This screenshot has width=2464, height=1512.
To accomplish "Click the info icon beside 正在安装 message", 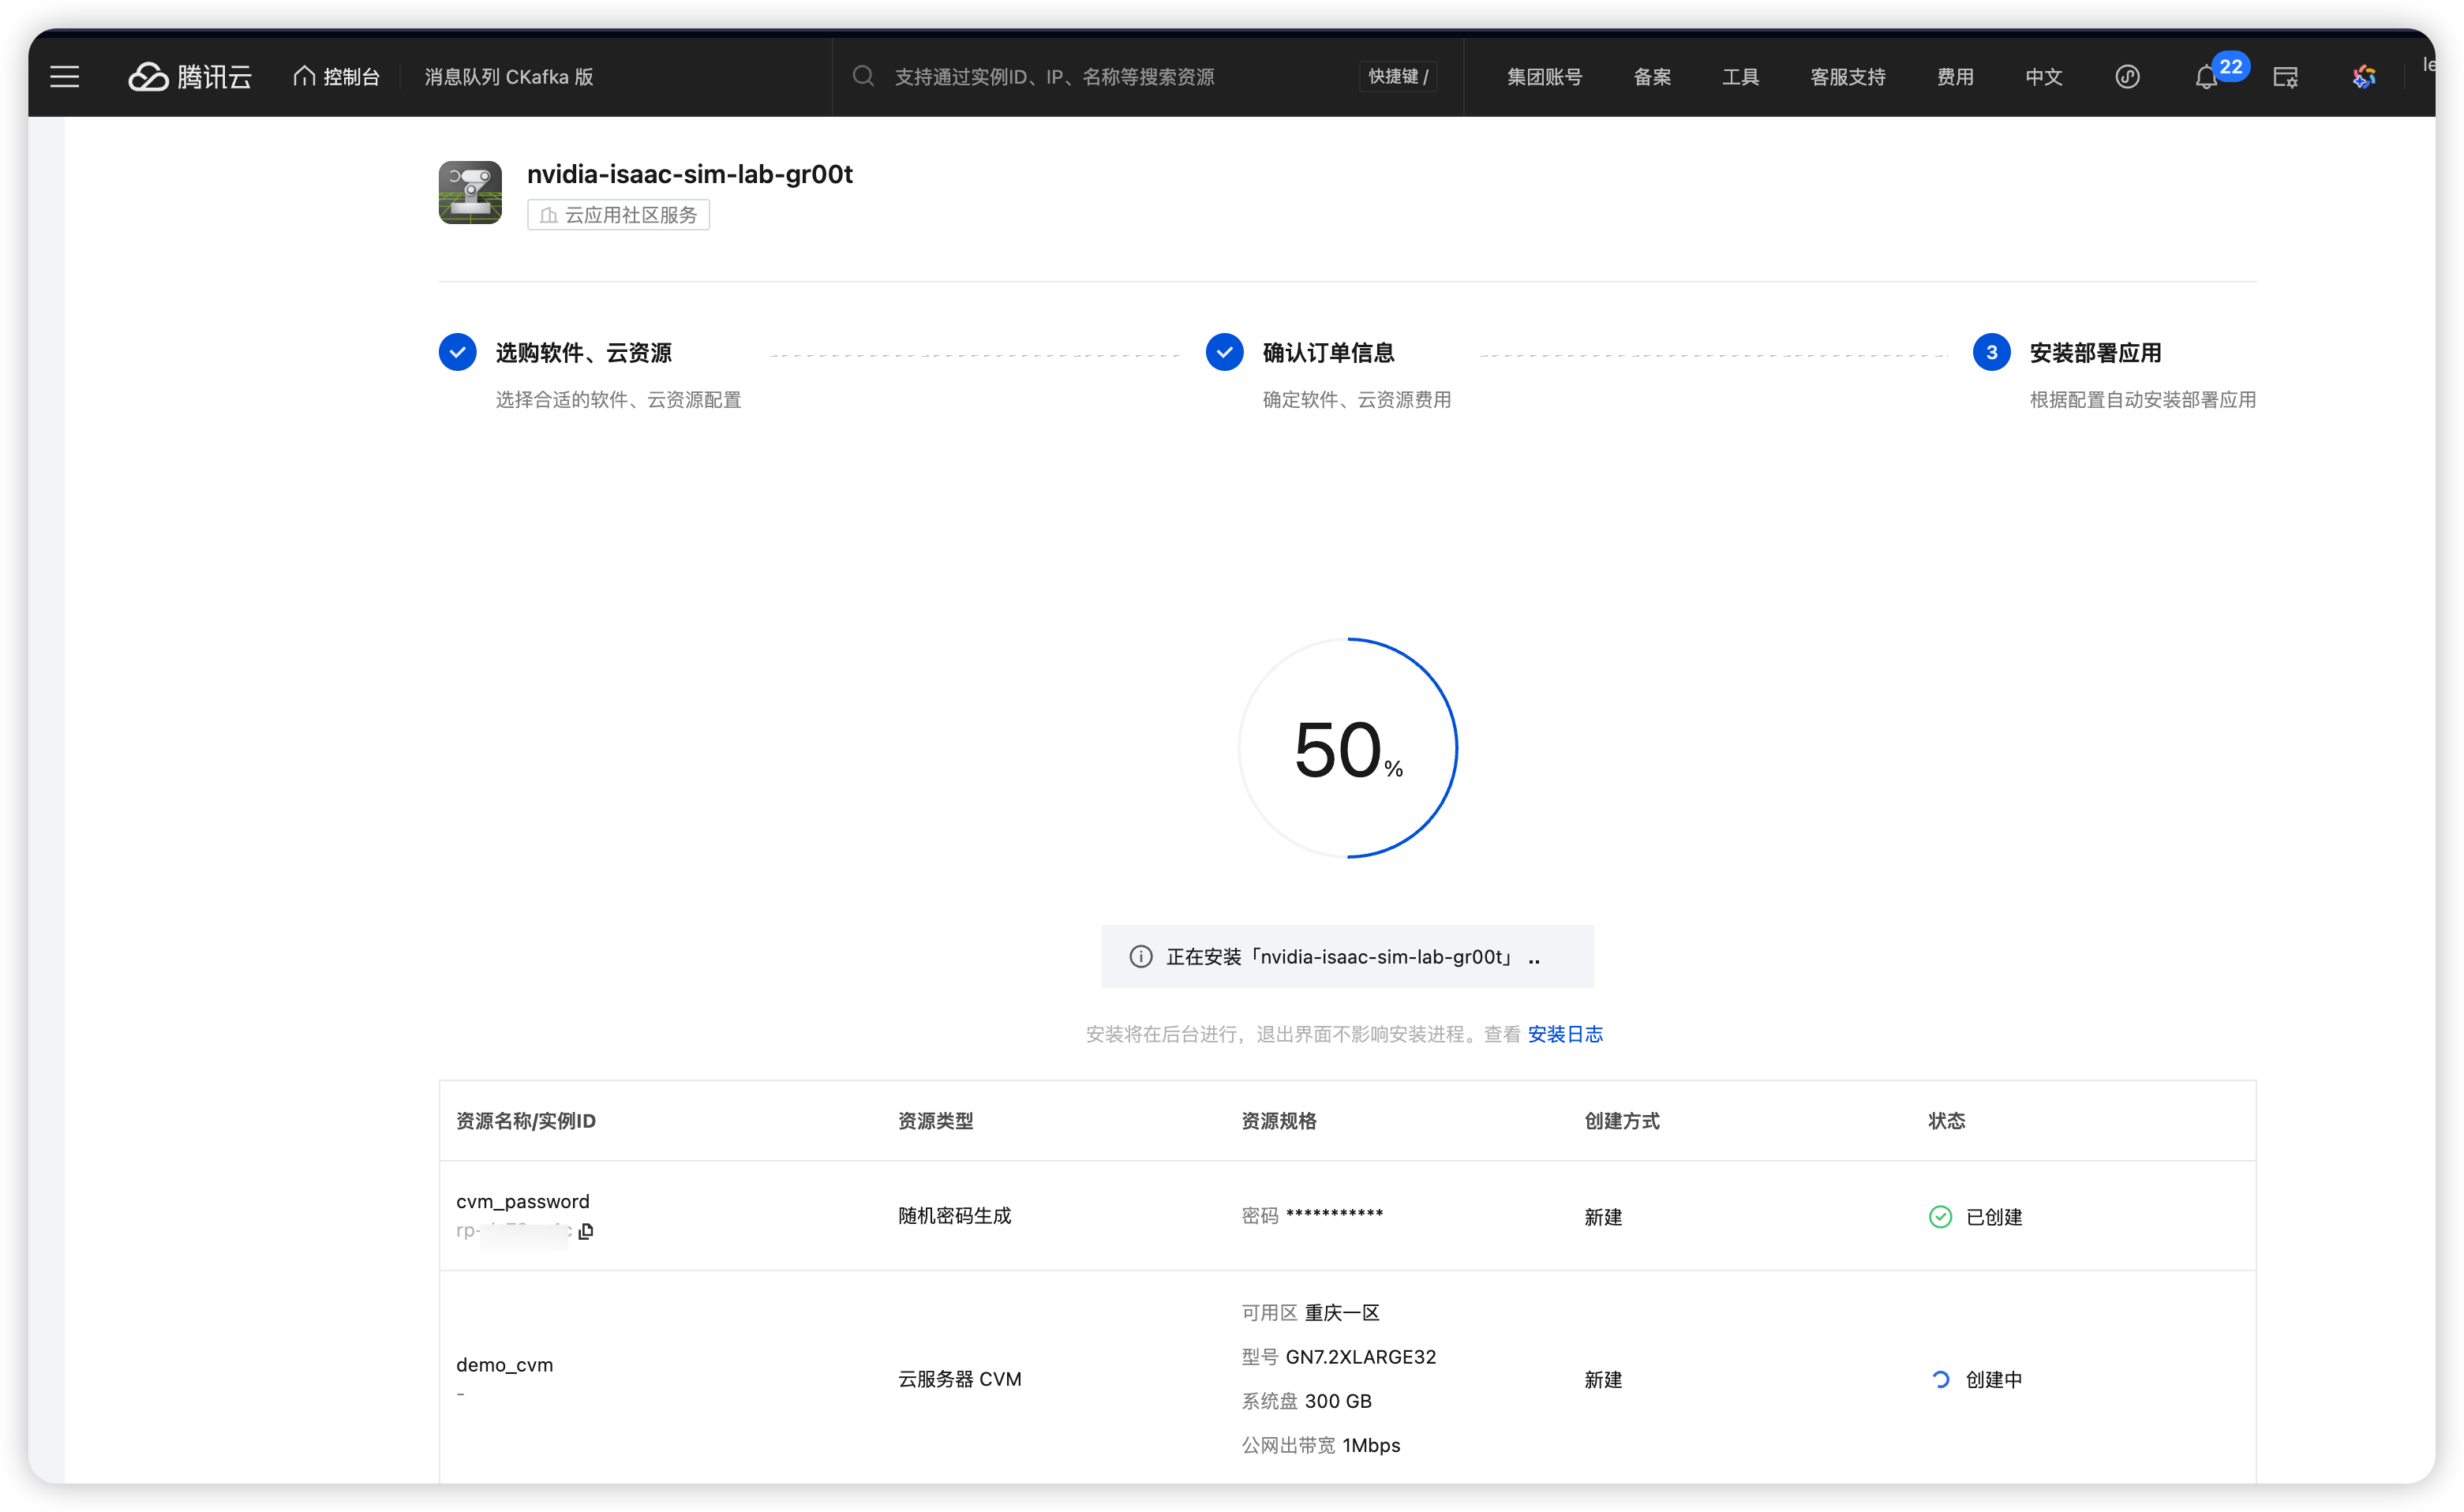I will 1140,957.
